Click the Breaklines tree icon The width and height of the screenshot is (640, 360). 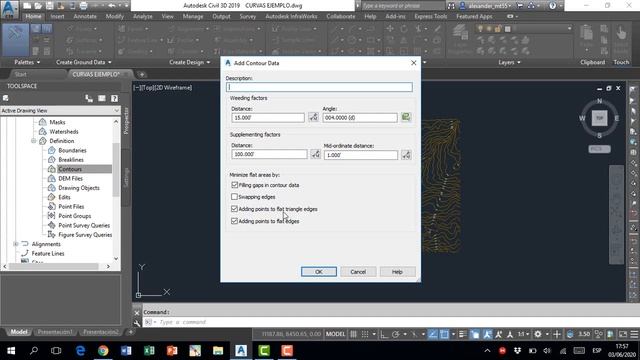pyautogui.click(x=51, y=160)
